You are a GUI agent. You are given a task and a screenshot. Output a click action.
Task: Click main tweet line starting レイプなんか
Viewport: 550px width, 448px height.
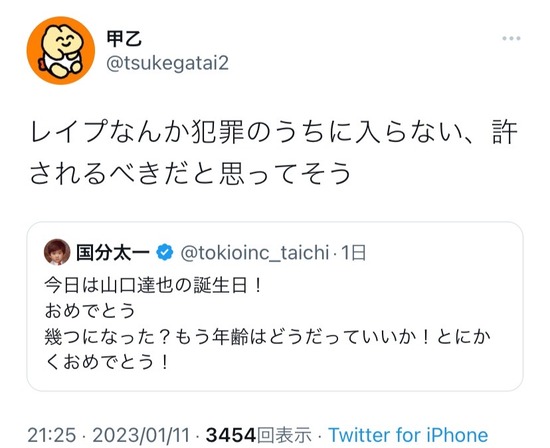[x=274, y=132]
